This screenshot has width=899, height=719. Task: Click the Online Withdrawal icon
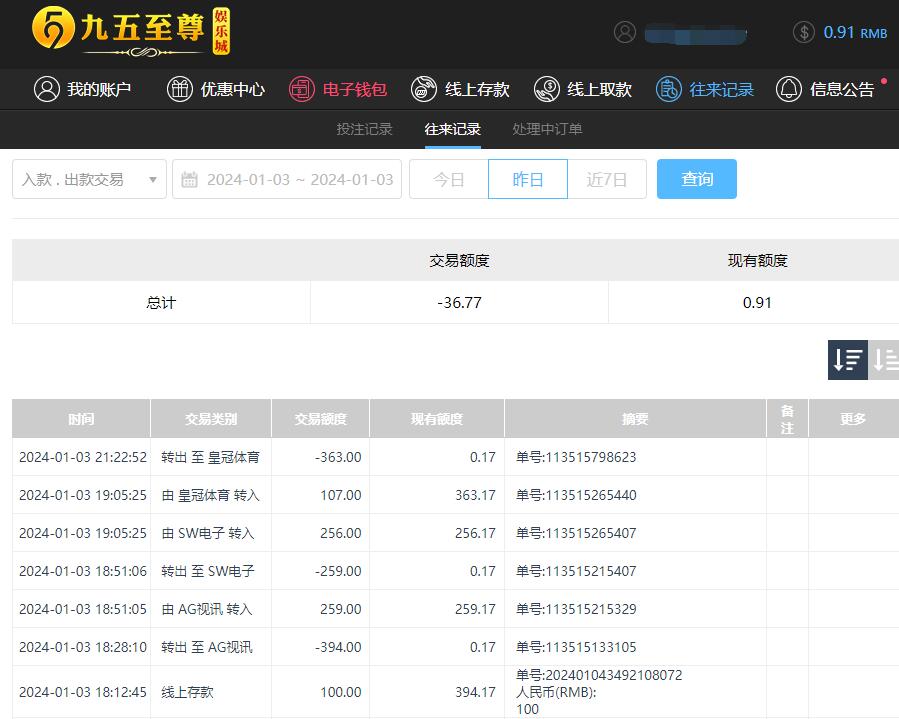(x=546, y=89)
